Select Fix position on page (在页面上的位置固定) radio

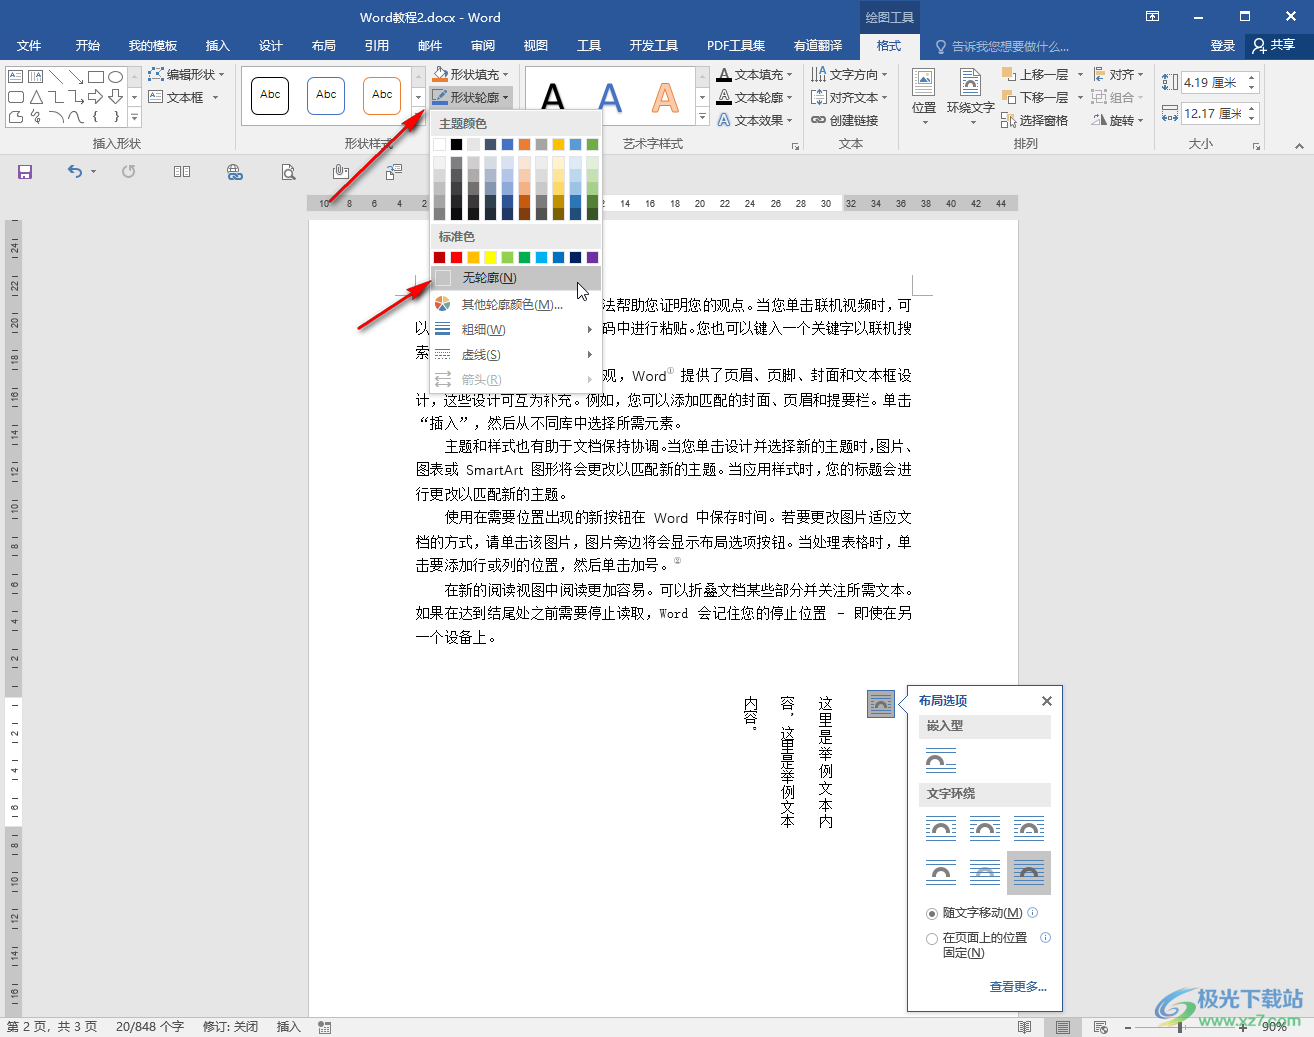(x=932, y=939)
